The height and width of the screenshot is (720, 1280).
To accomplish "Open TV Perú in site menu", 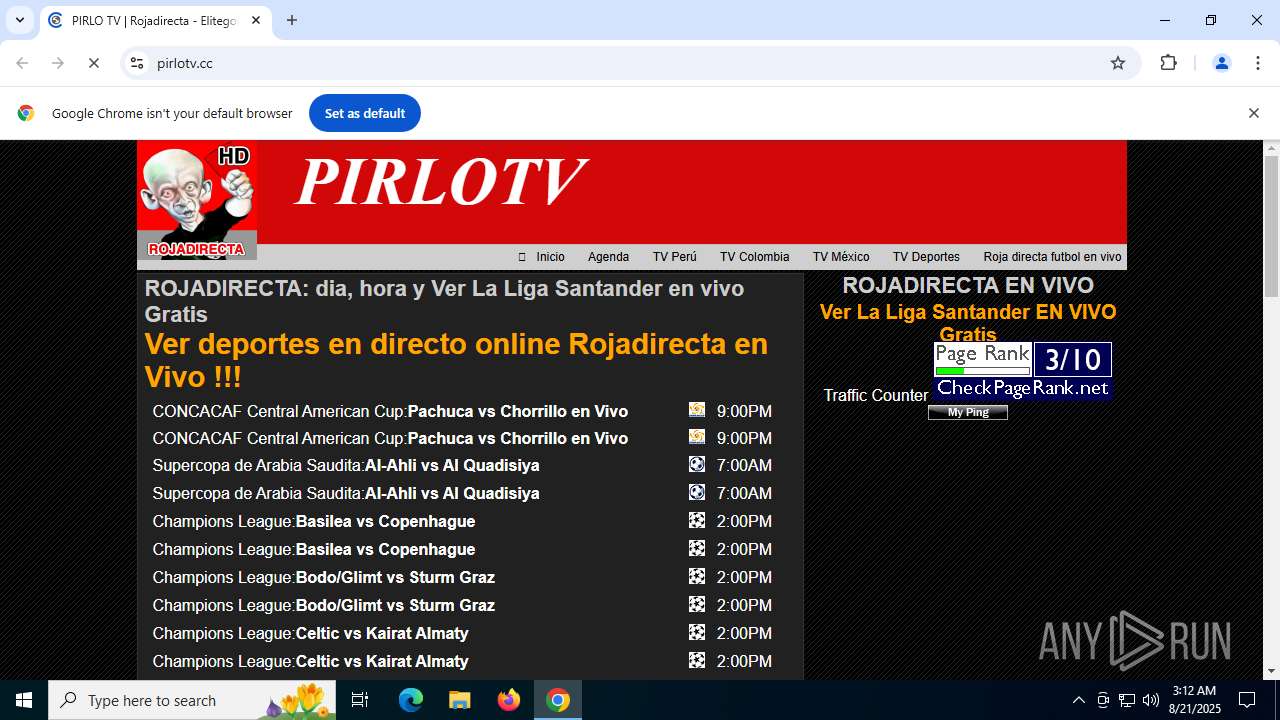I will click(x=675, y=257).
